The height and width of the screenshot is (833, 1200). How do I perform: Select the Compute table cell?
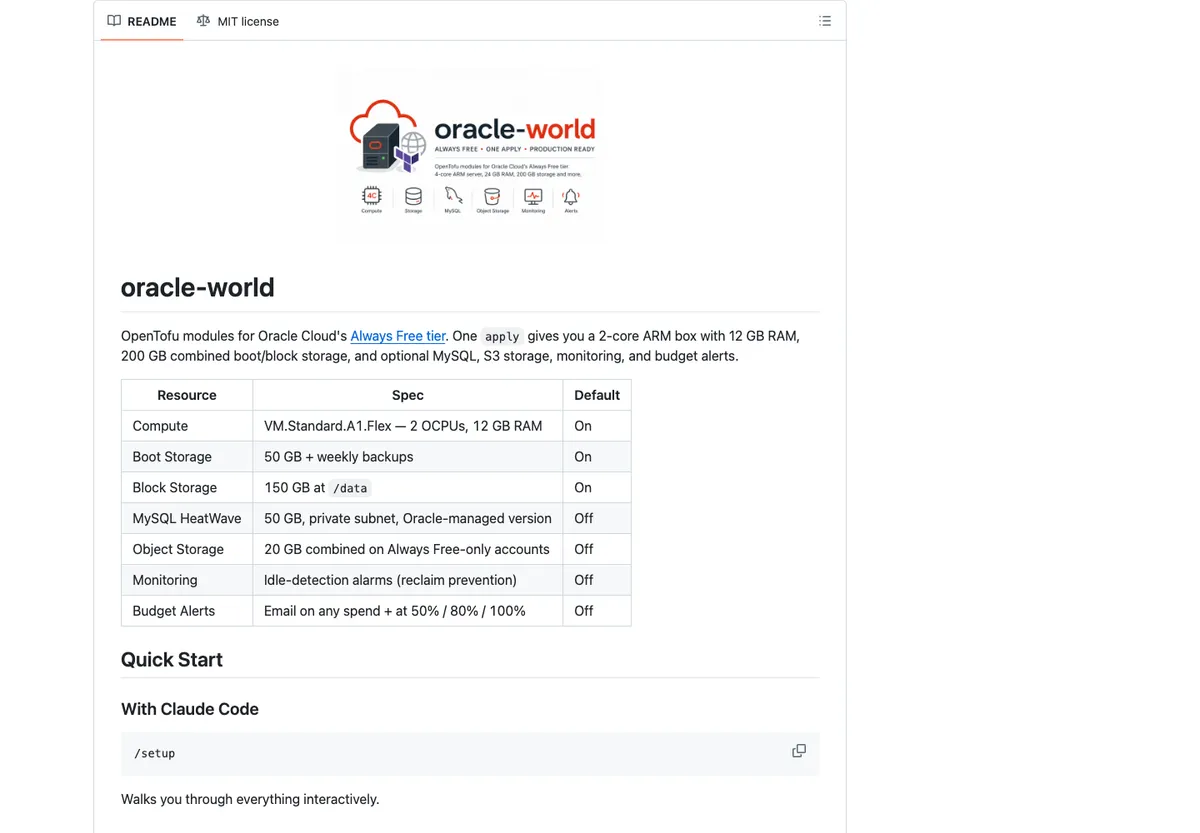coord(187,426)
